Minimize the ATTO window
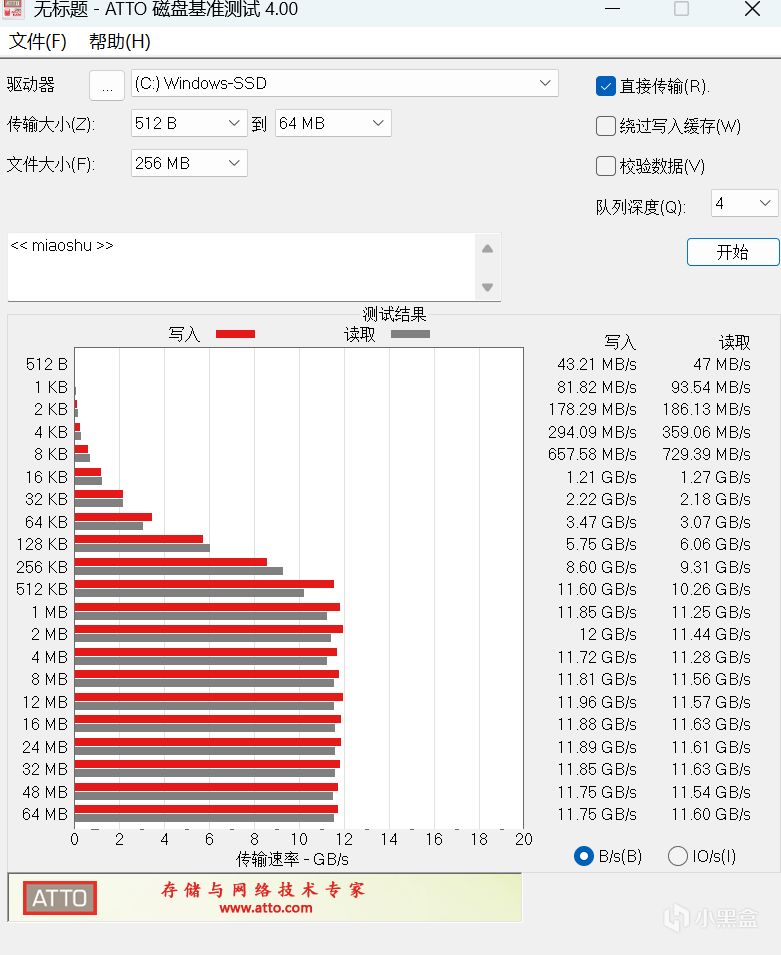 coord(613,9)
